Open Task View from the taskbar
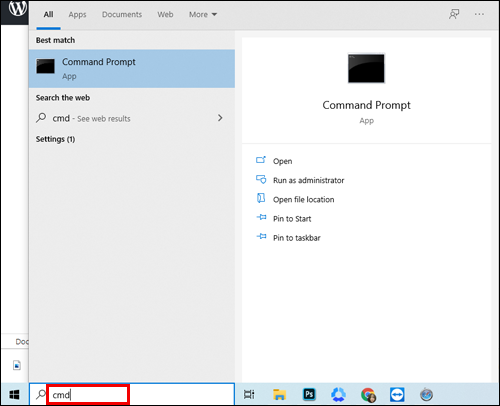 pos(249,395)
